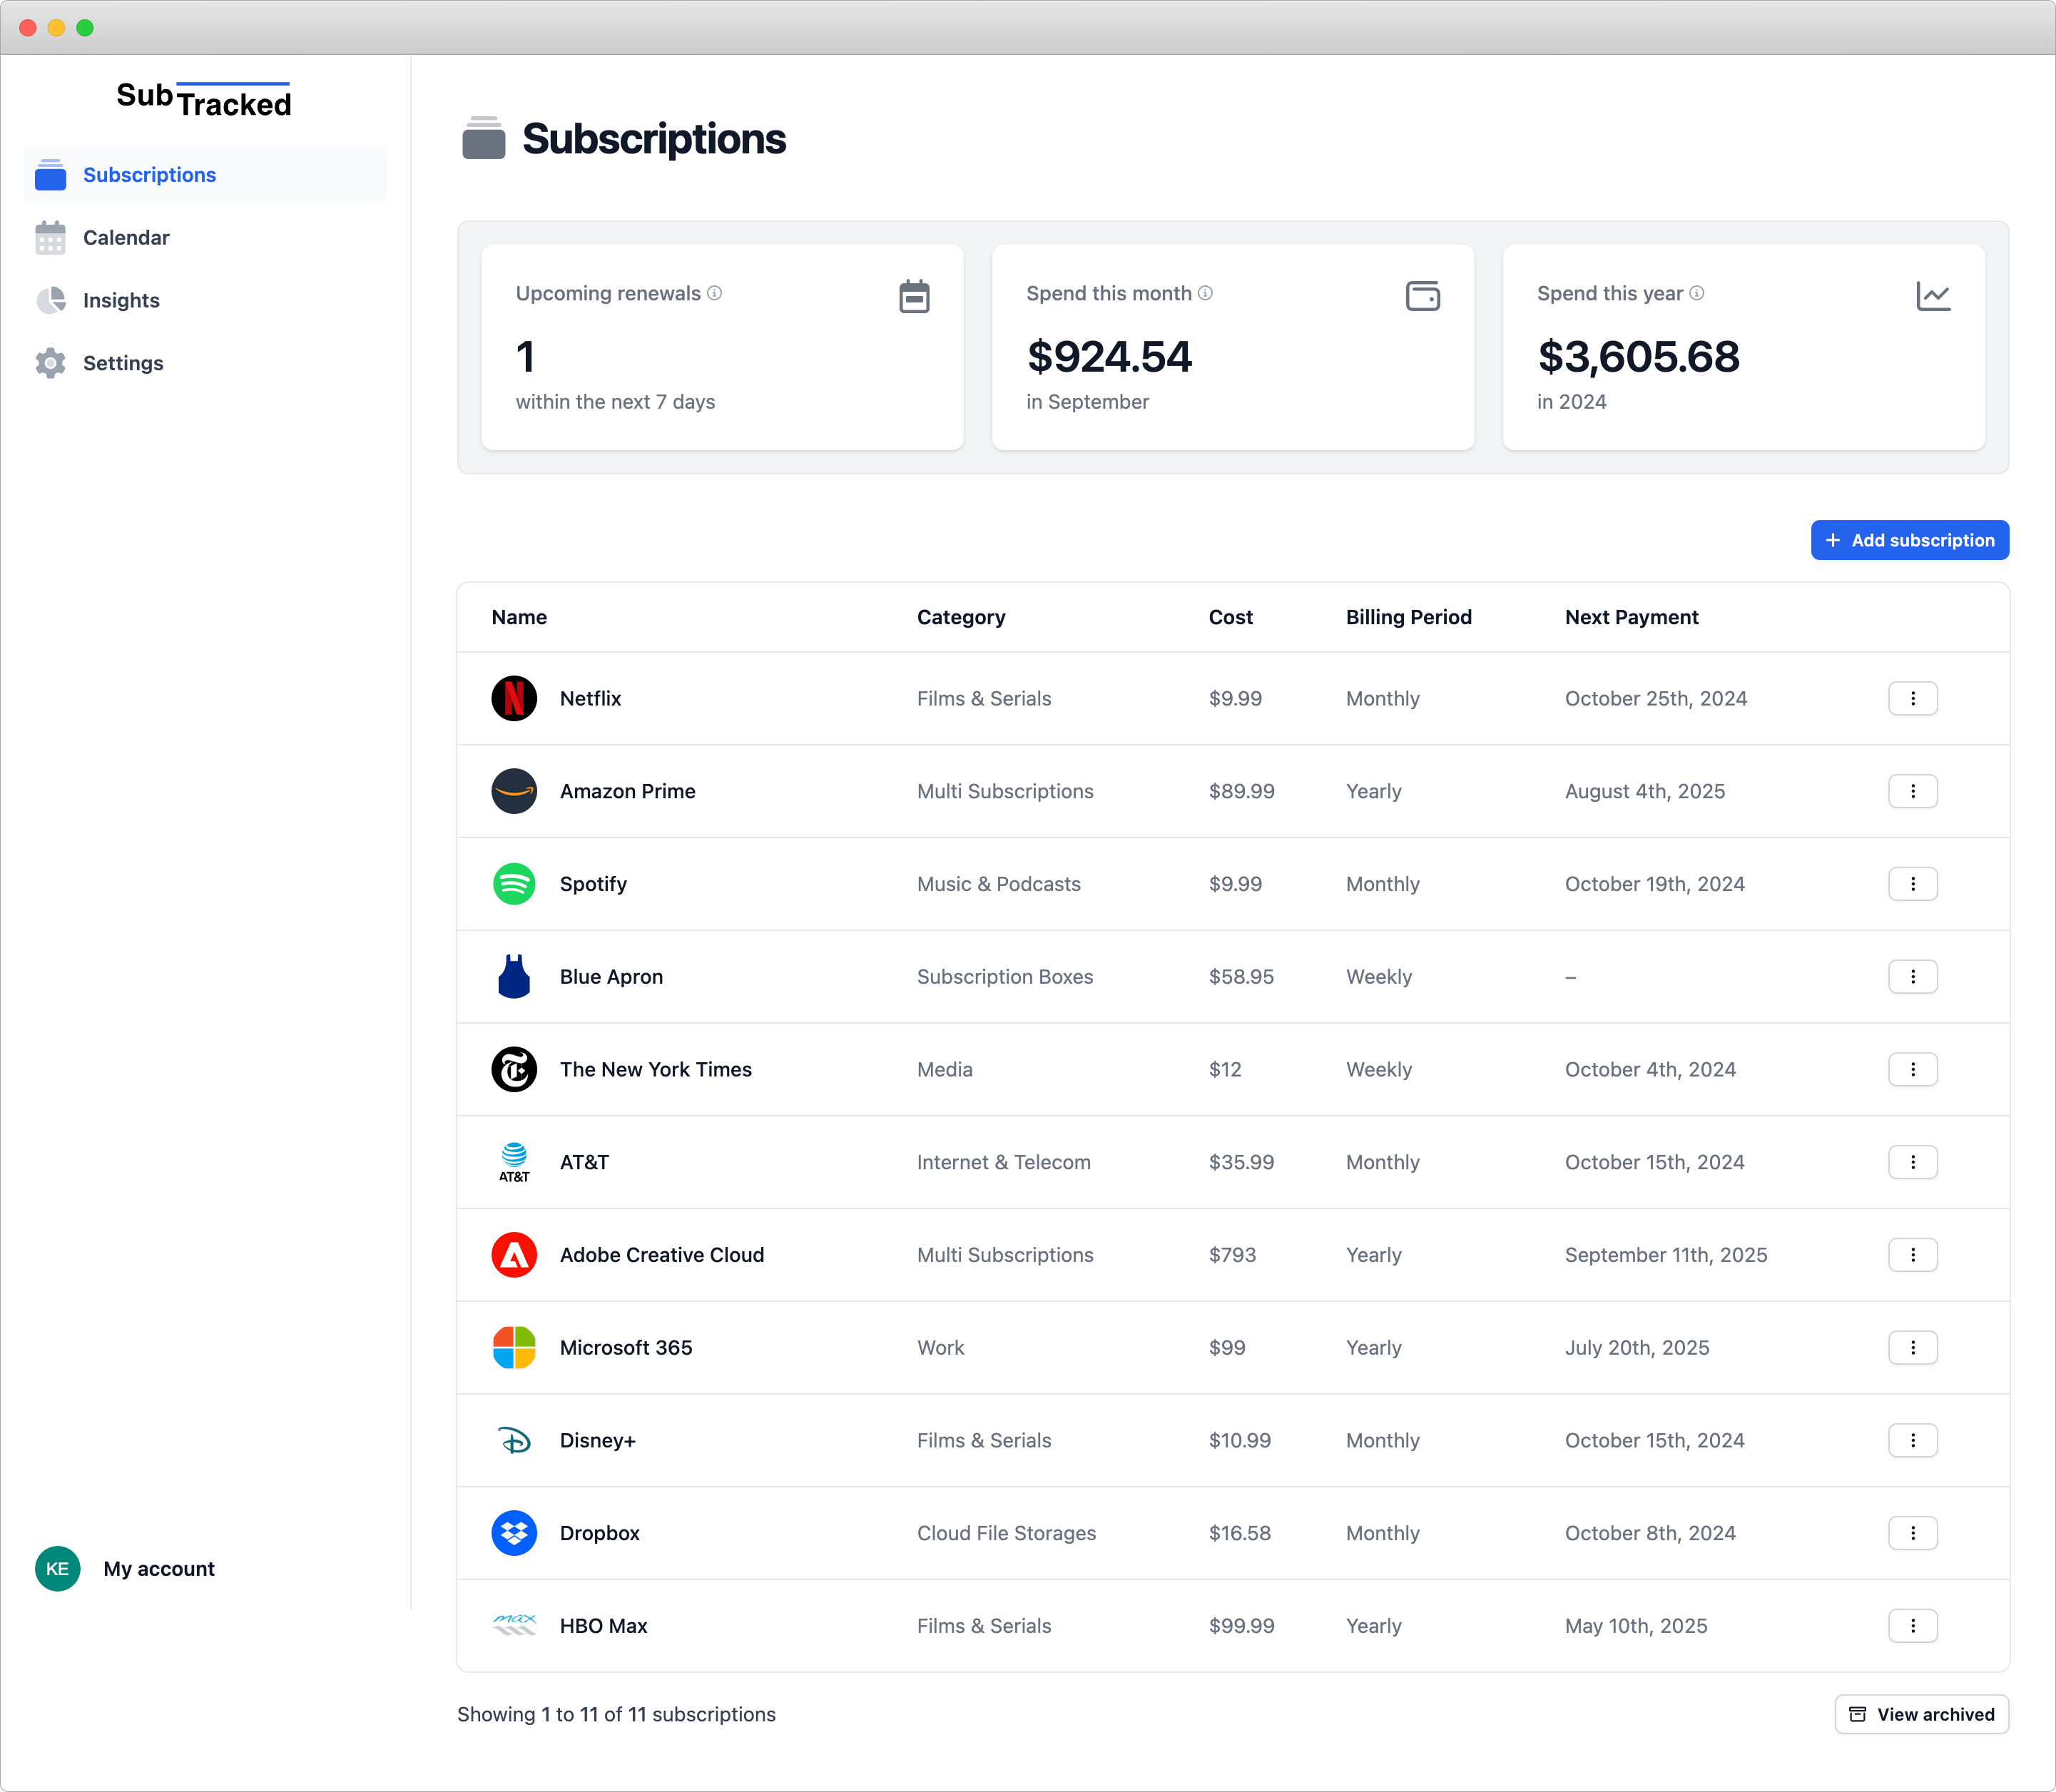Click the calendar icon in Upcoming renewals card
The height and width of the screenshot is (1792, 2056).
[x=914, y=296]
